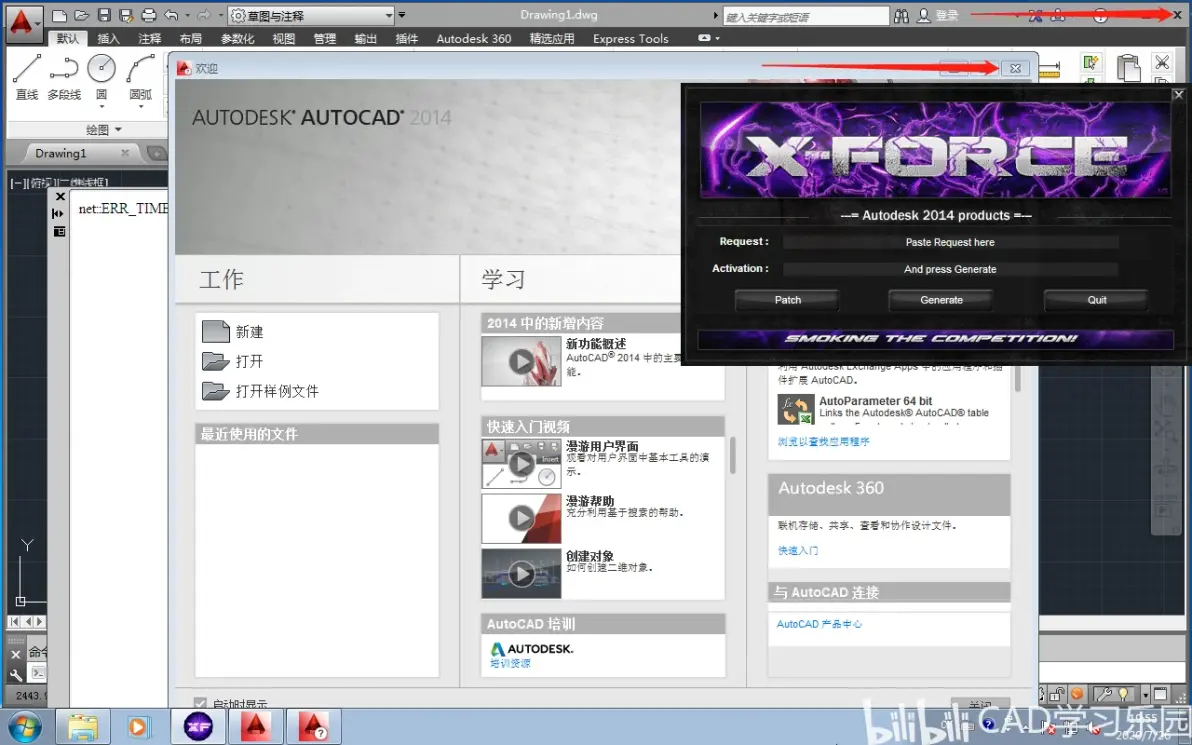This screenshot has height=745, width=1192.
Task: Click the Cut scissors icon in the ribbon
Action: pos(1162,62)
